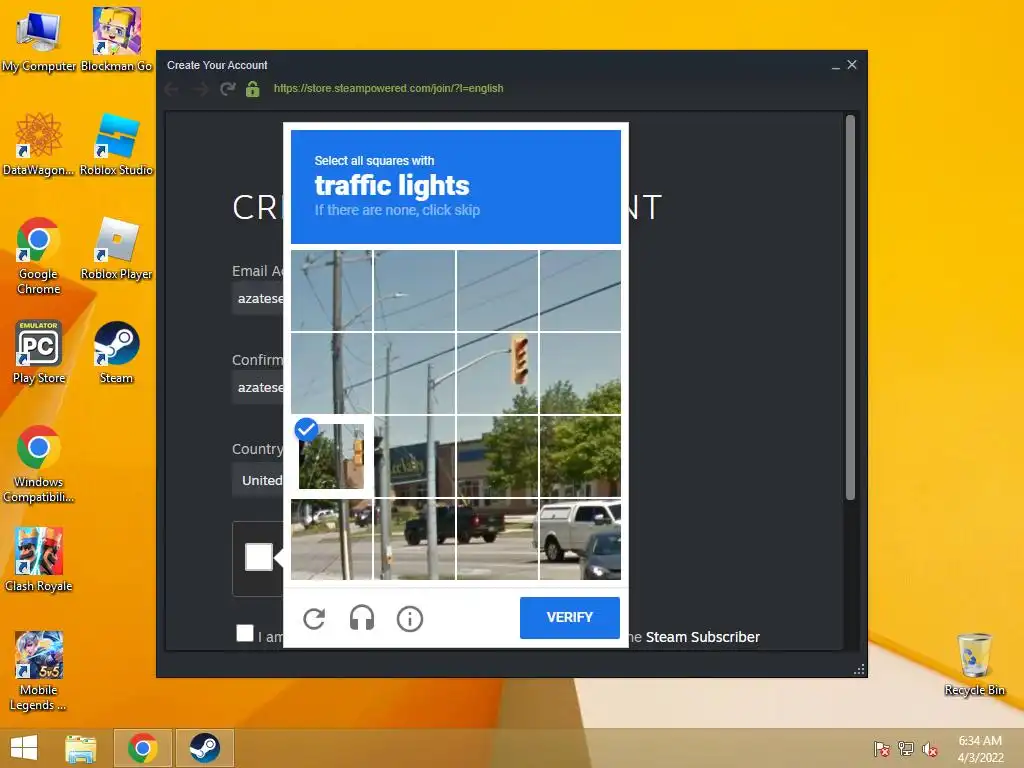The image size is (1024, 768).
Task: Launch Mobile Legends desktop shortcut
Action: [39, 671]
